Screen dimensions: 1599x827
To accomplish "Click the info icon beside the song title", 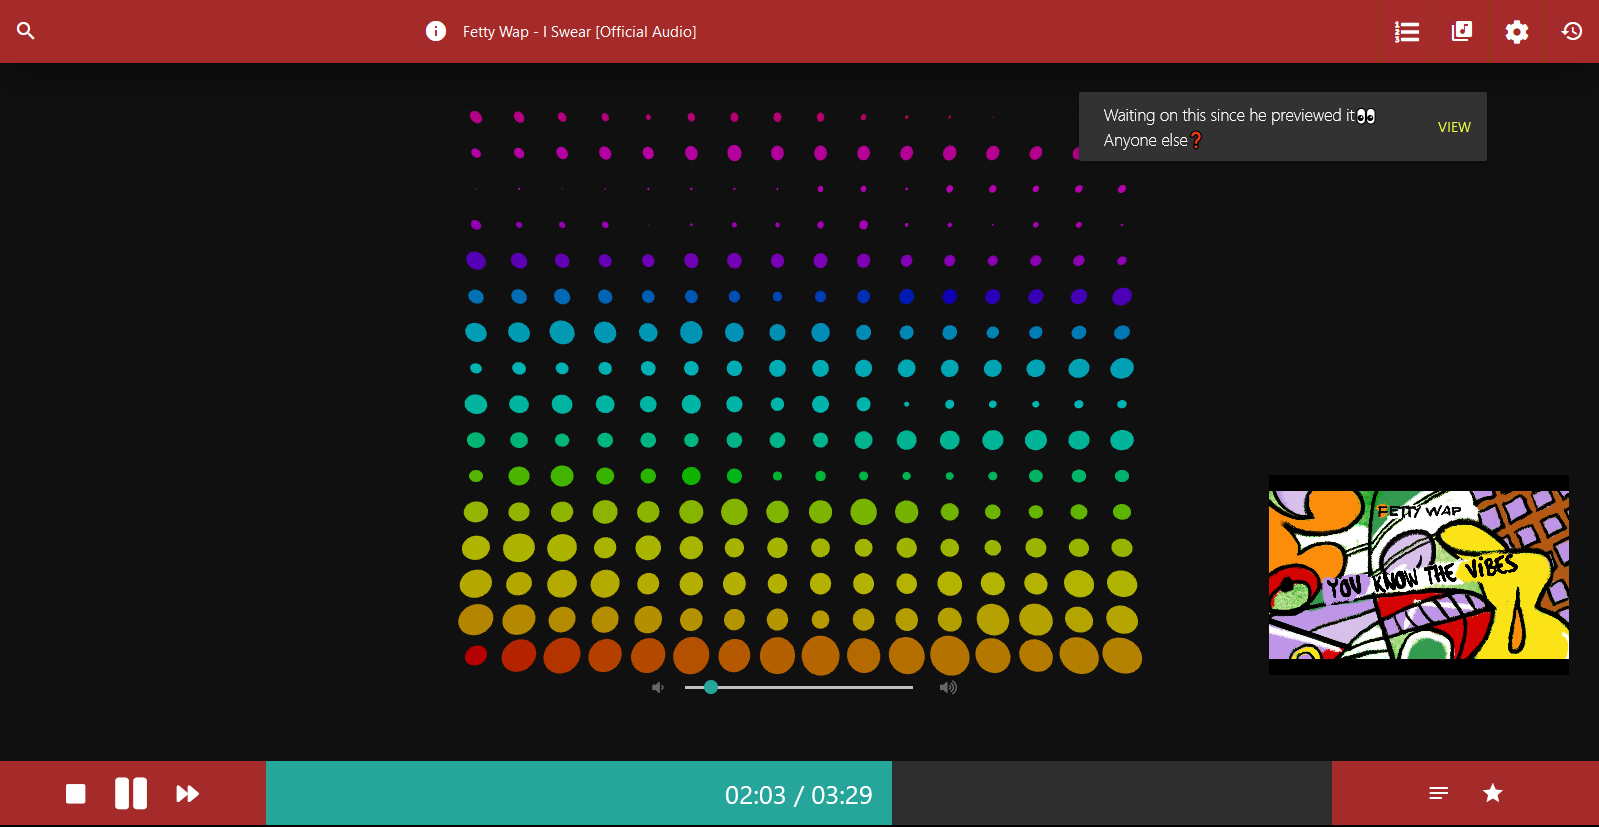I will coord(436,31).
